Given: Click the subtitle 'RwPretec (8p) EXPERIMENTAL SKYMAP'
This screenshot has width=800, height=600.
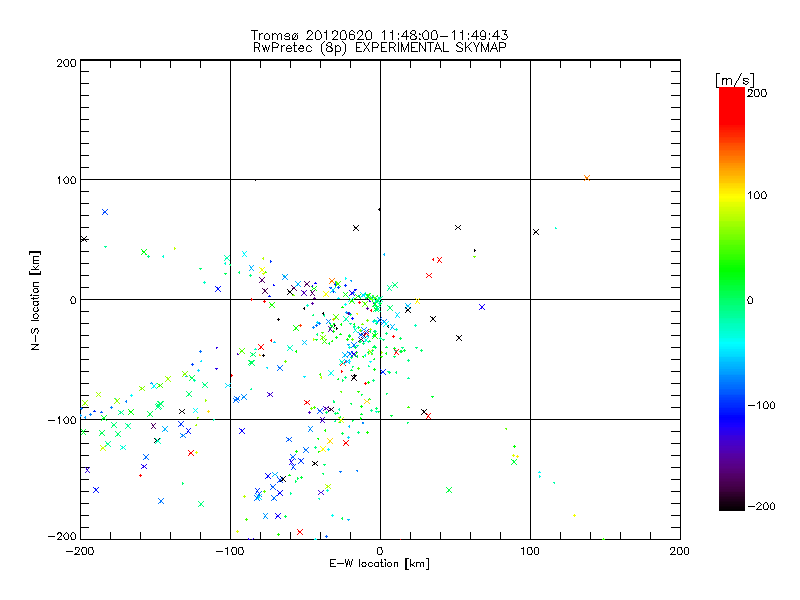Looking at the screenshot, I should point(379,48).
